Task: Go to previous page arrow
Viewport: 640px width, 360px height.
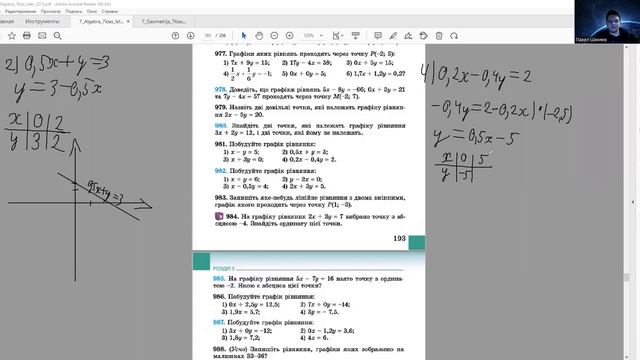Action: click(176, 36)
